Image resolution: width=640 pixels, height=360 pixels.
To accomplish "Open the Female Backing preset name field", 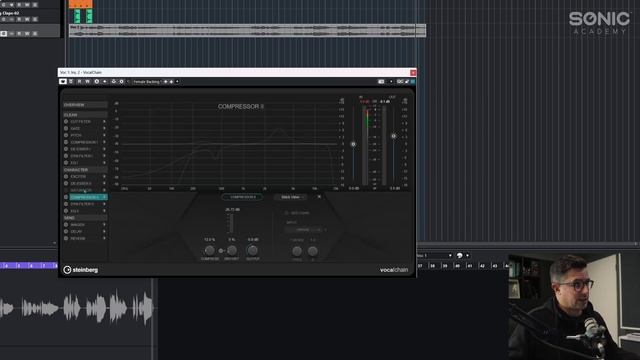I will tap(147, 82).
